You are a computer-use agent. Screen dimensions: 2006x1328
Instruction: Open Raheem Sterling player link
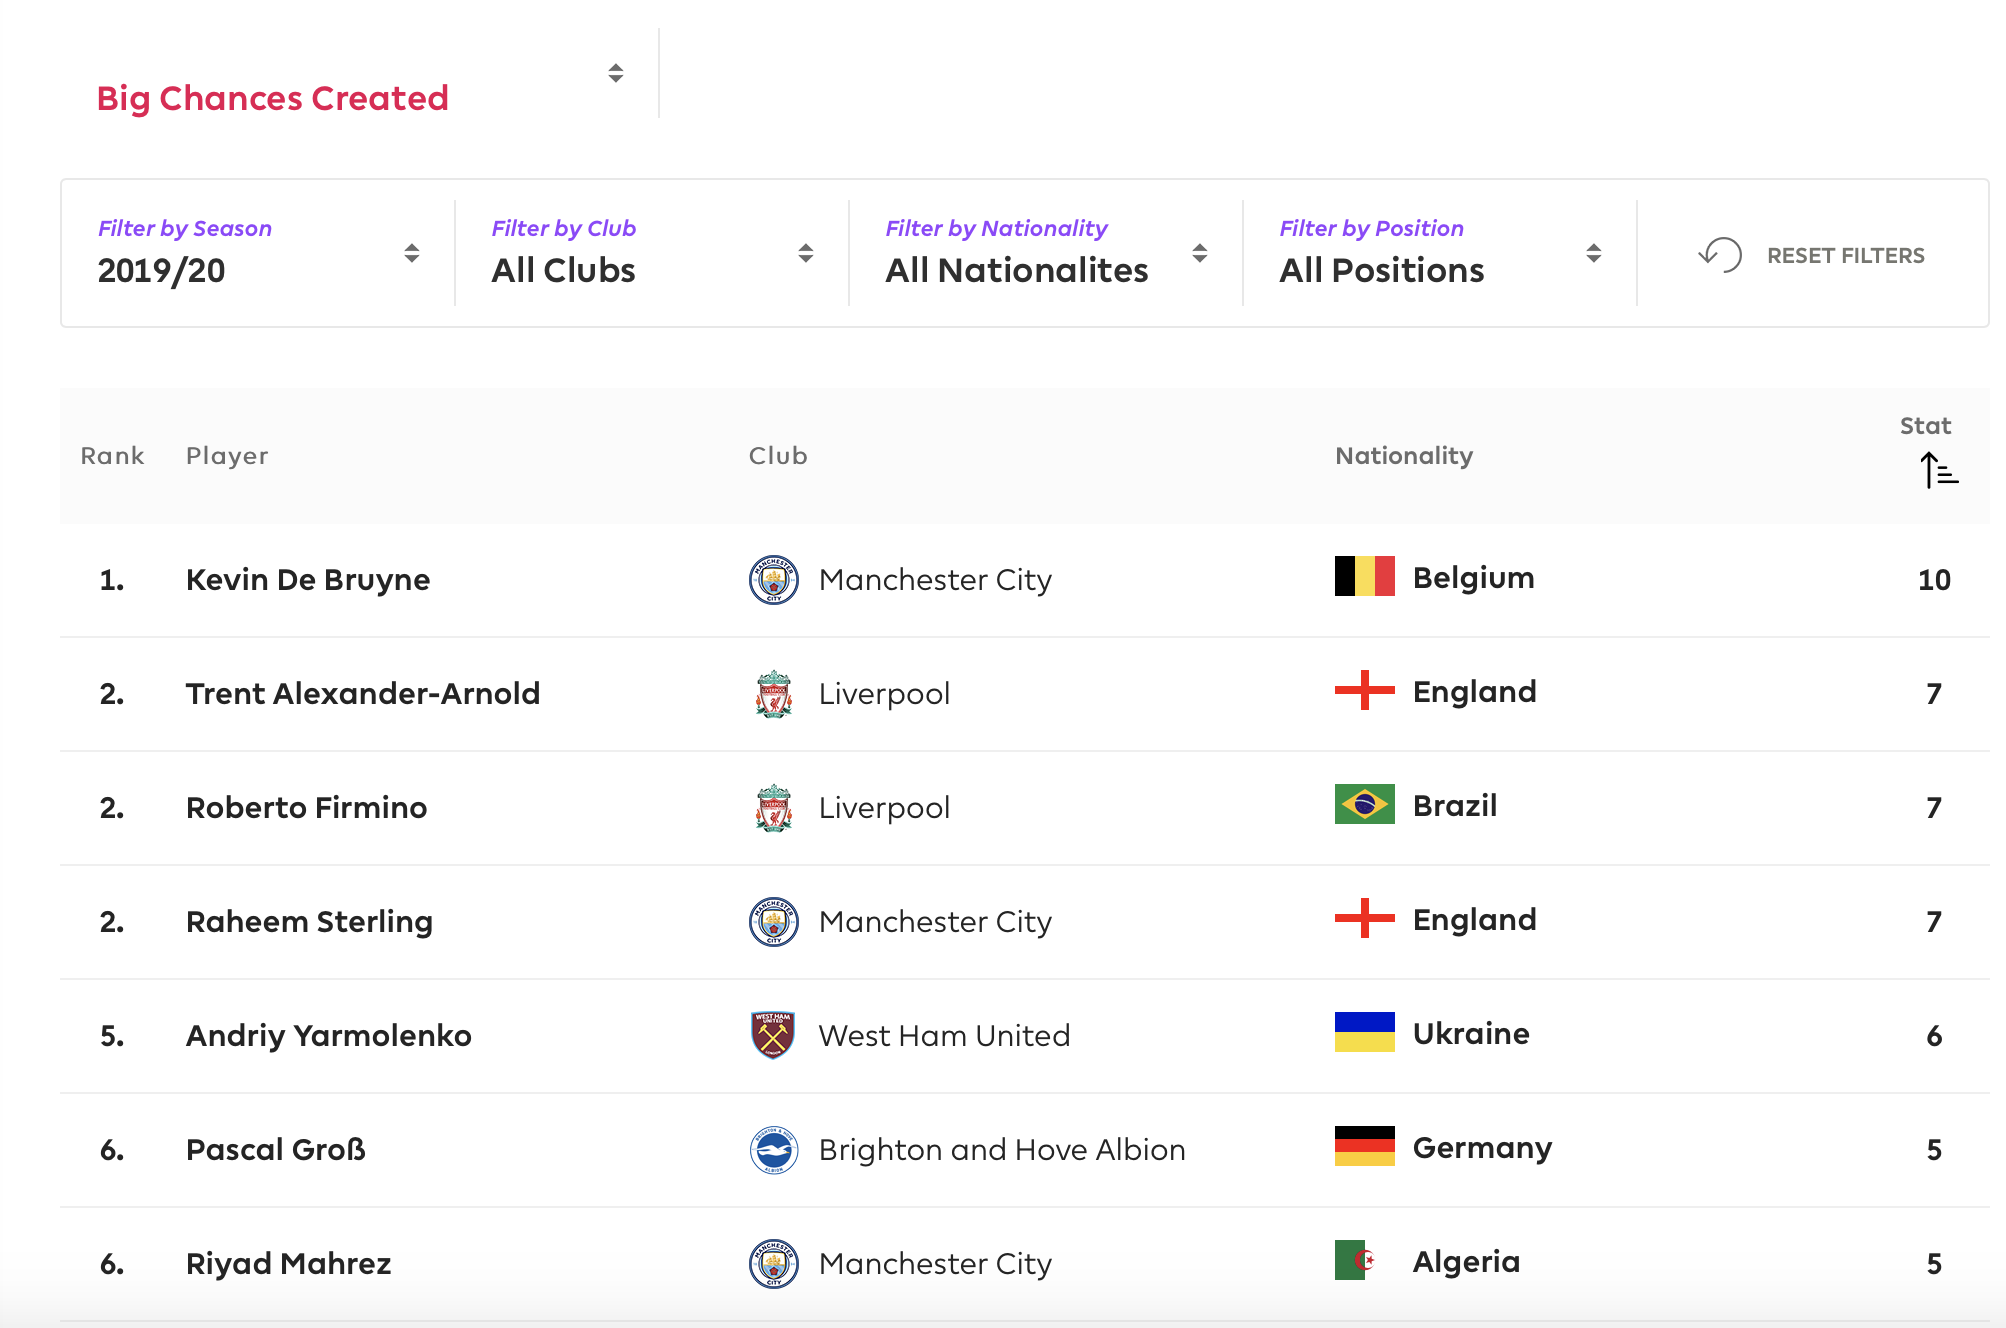tap(309, 922)
